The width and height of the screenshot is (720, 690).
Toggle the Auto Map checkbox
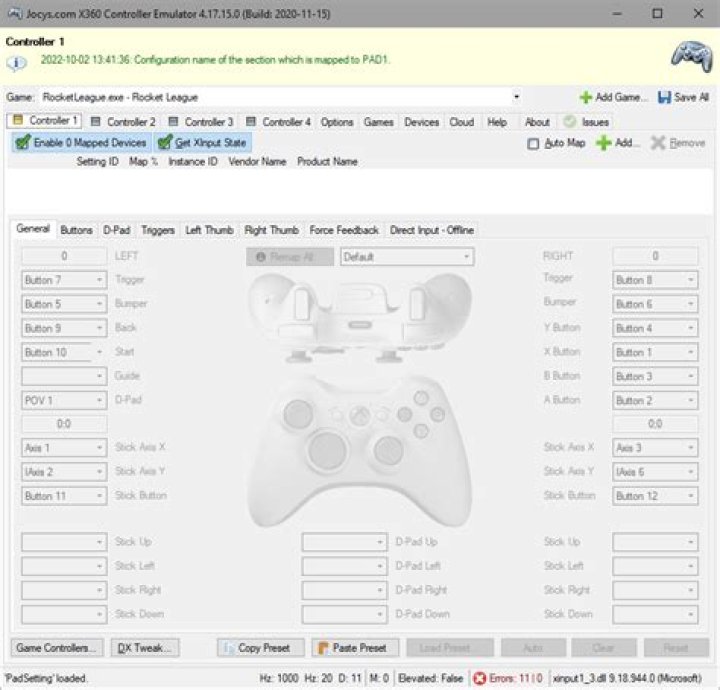pyautogui.click(x=534, y=144)
